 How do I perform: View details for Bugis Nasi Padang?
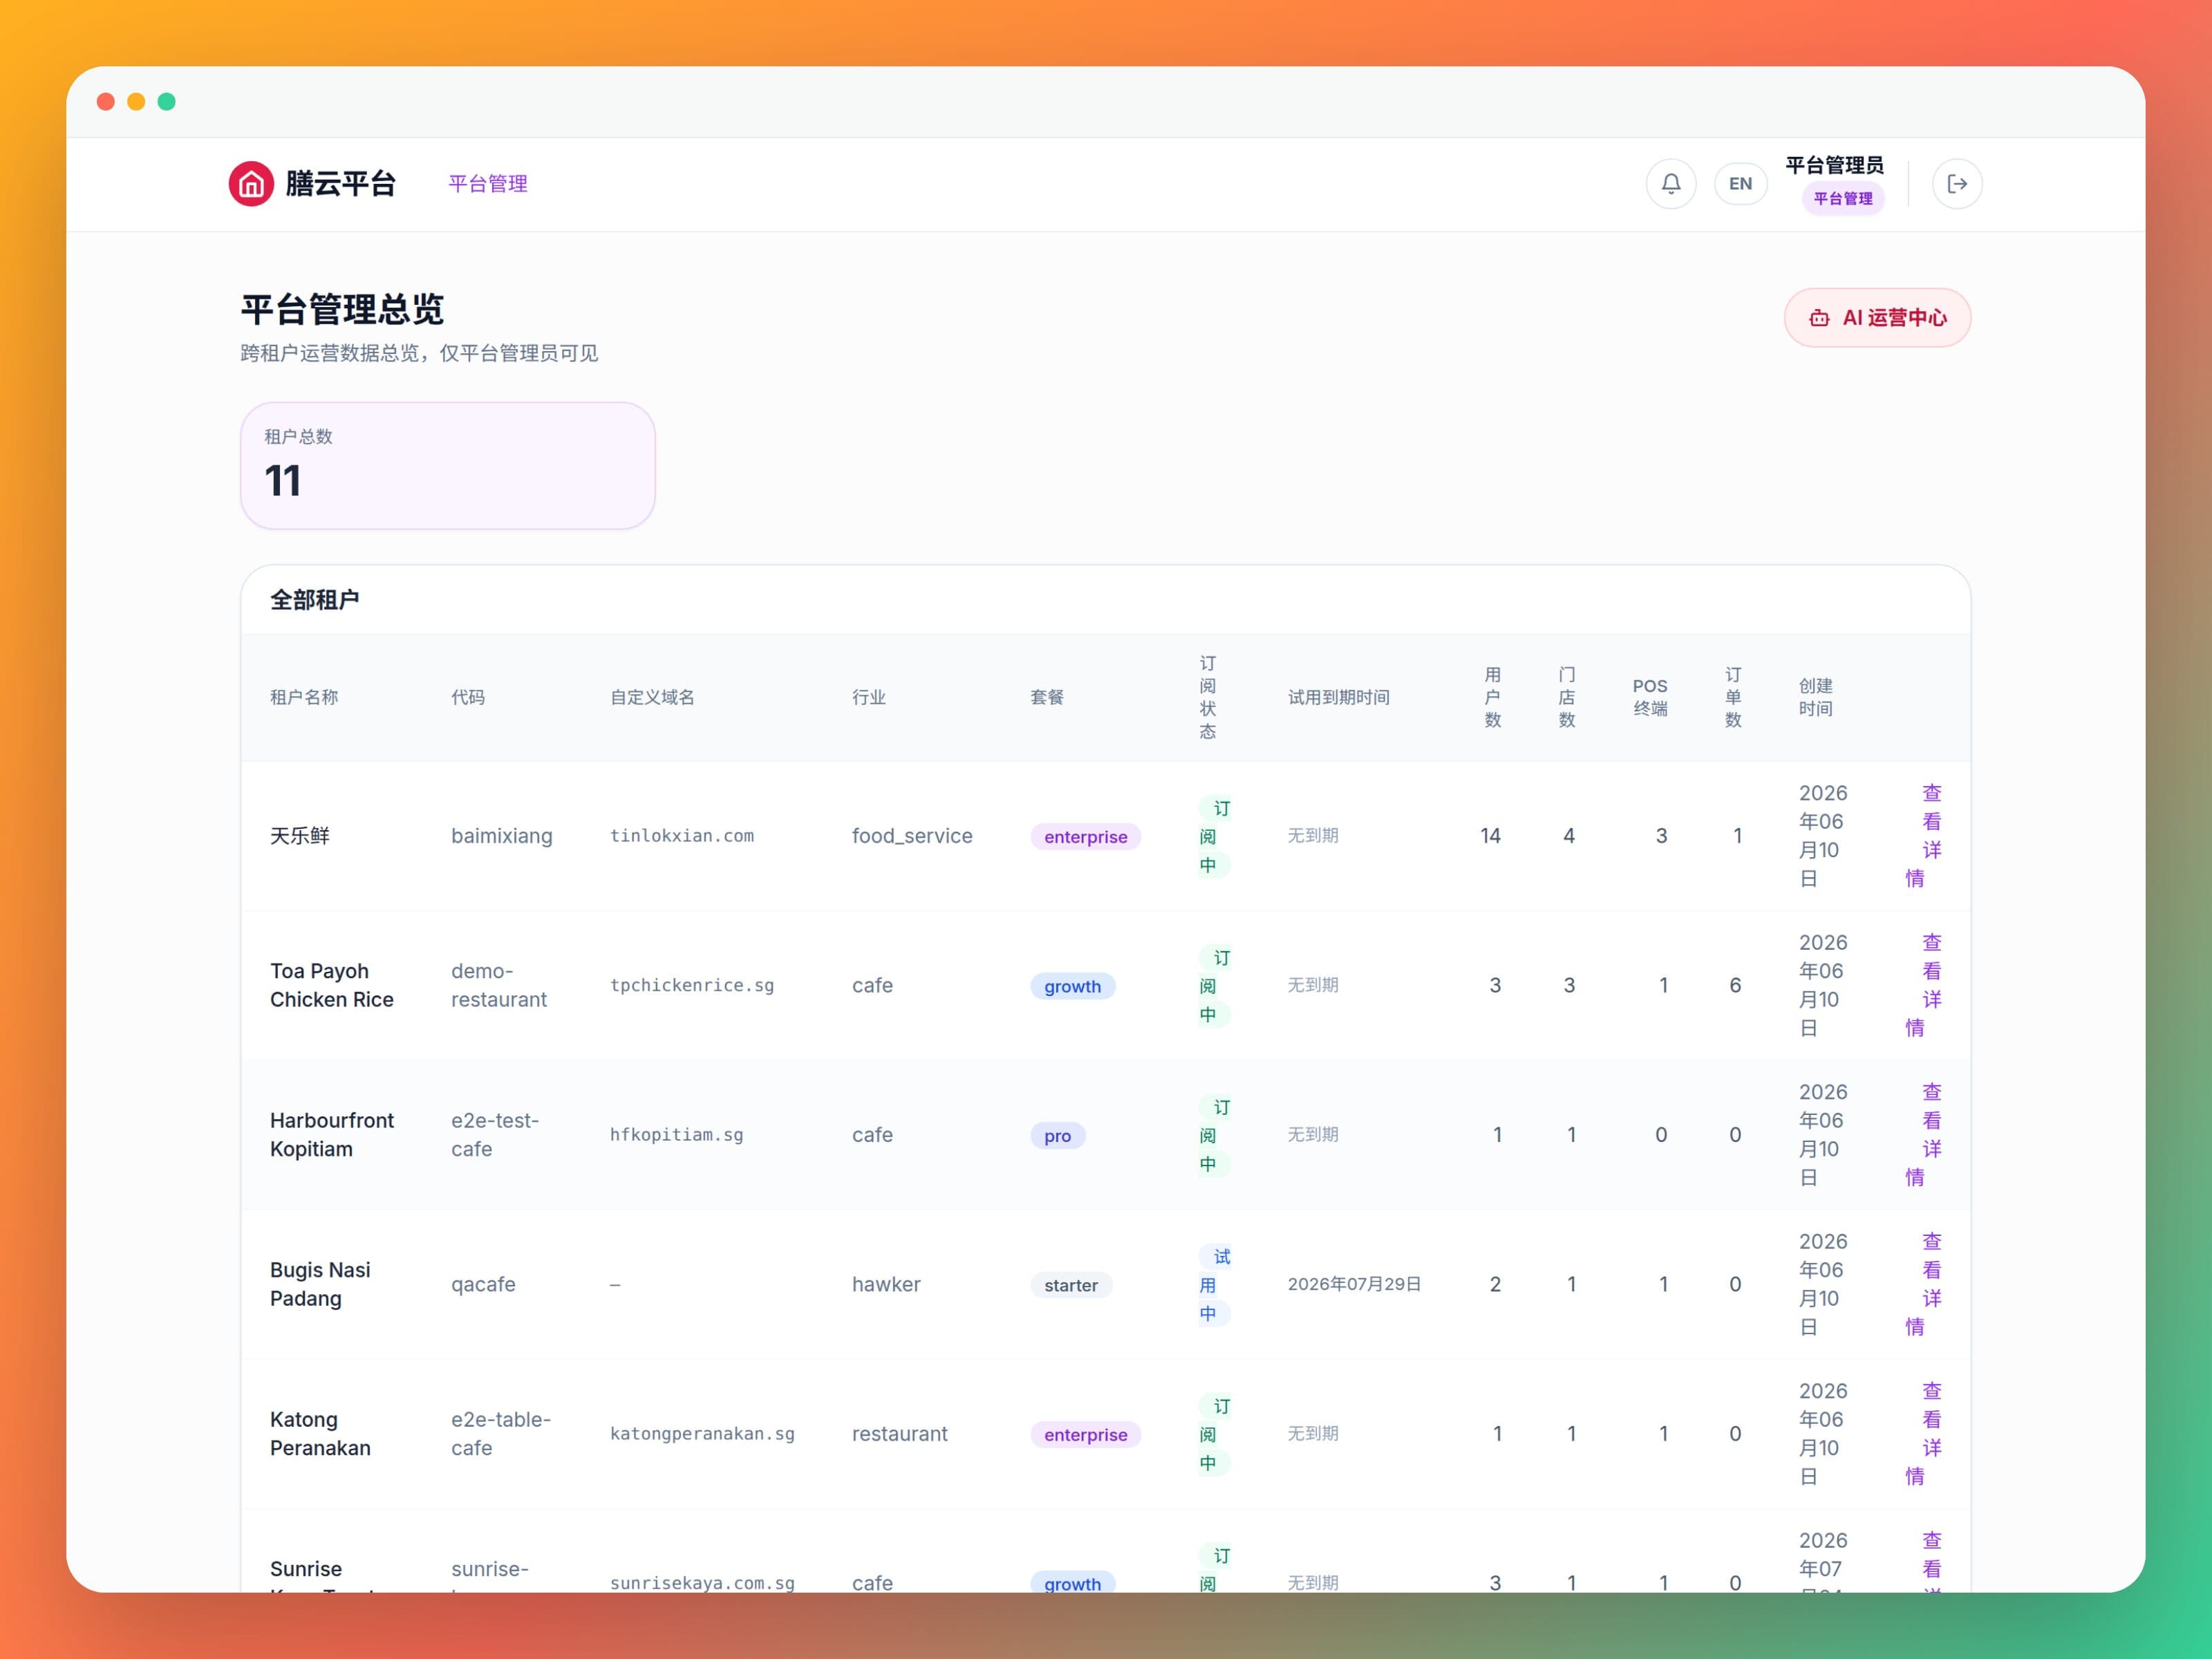click(1923, 1284)
